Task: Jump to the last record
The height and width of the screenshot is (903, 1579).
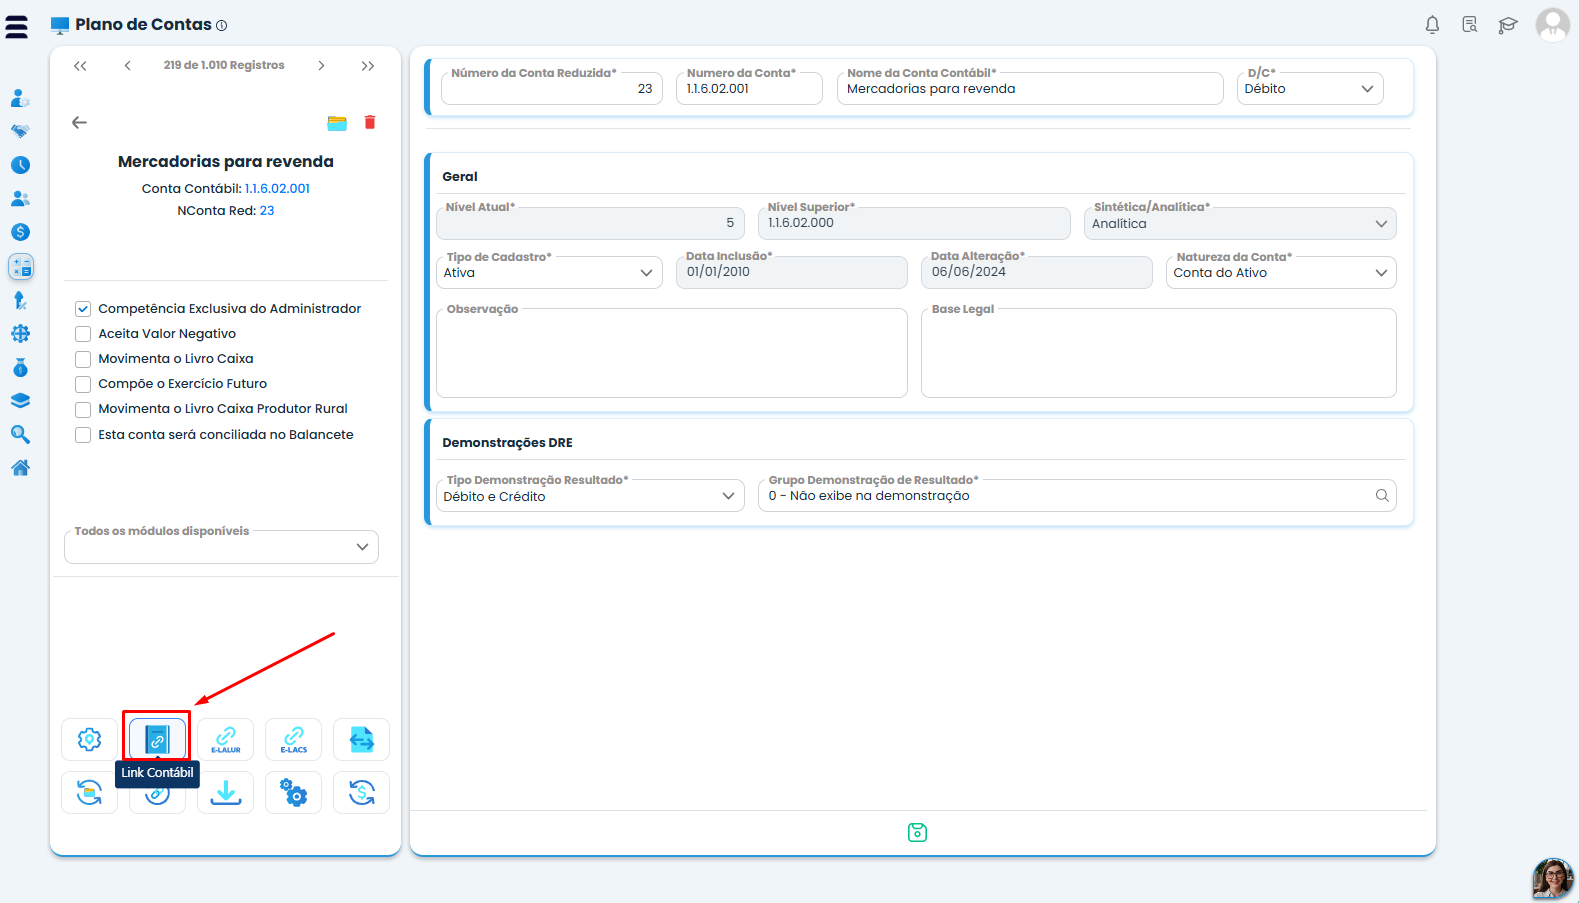Action: coord(368,66)
